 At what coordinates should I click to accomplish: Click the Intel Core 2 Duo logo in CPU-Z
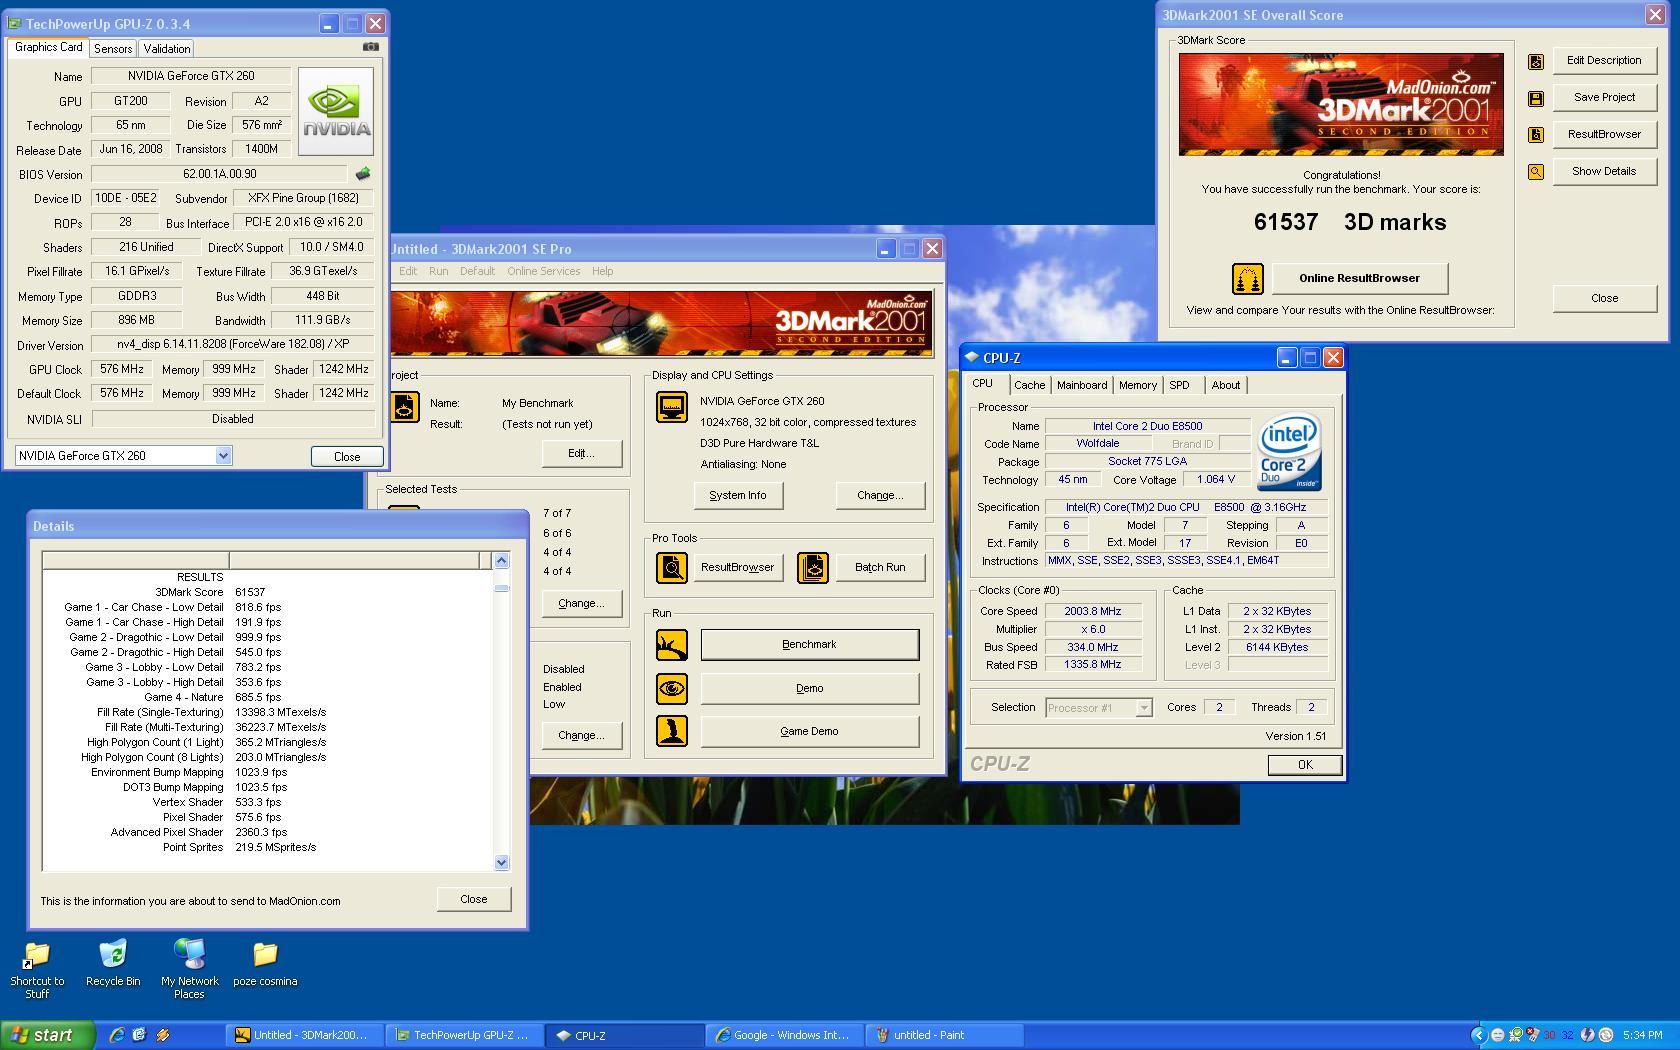pyautogui.click(x=1290, y=454)
